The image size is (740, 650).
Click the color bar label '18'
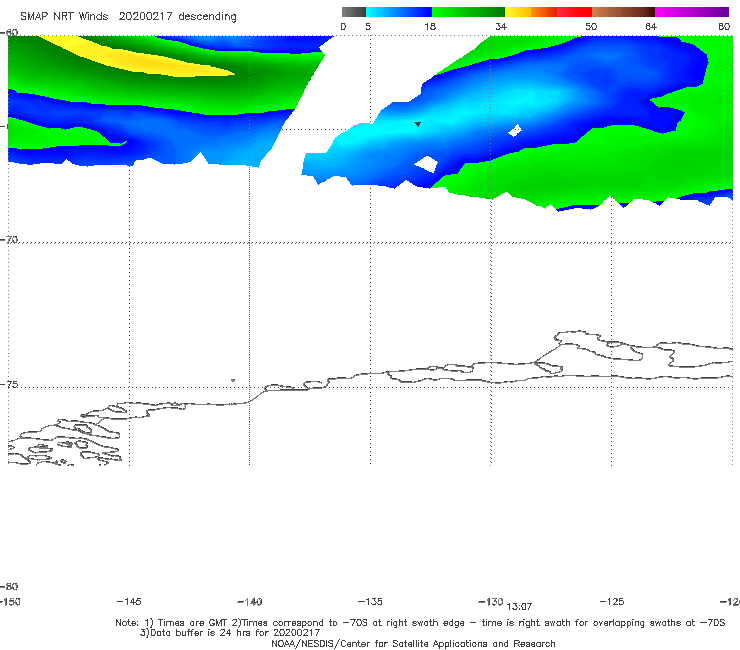click(430, 27)
